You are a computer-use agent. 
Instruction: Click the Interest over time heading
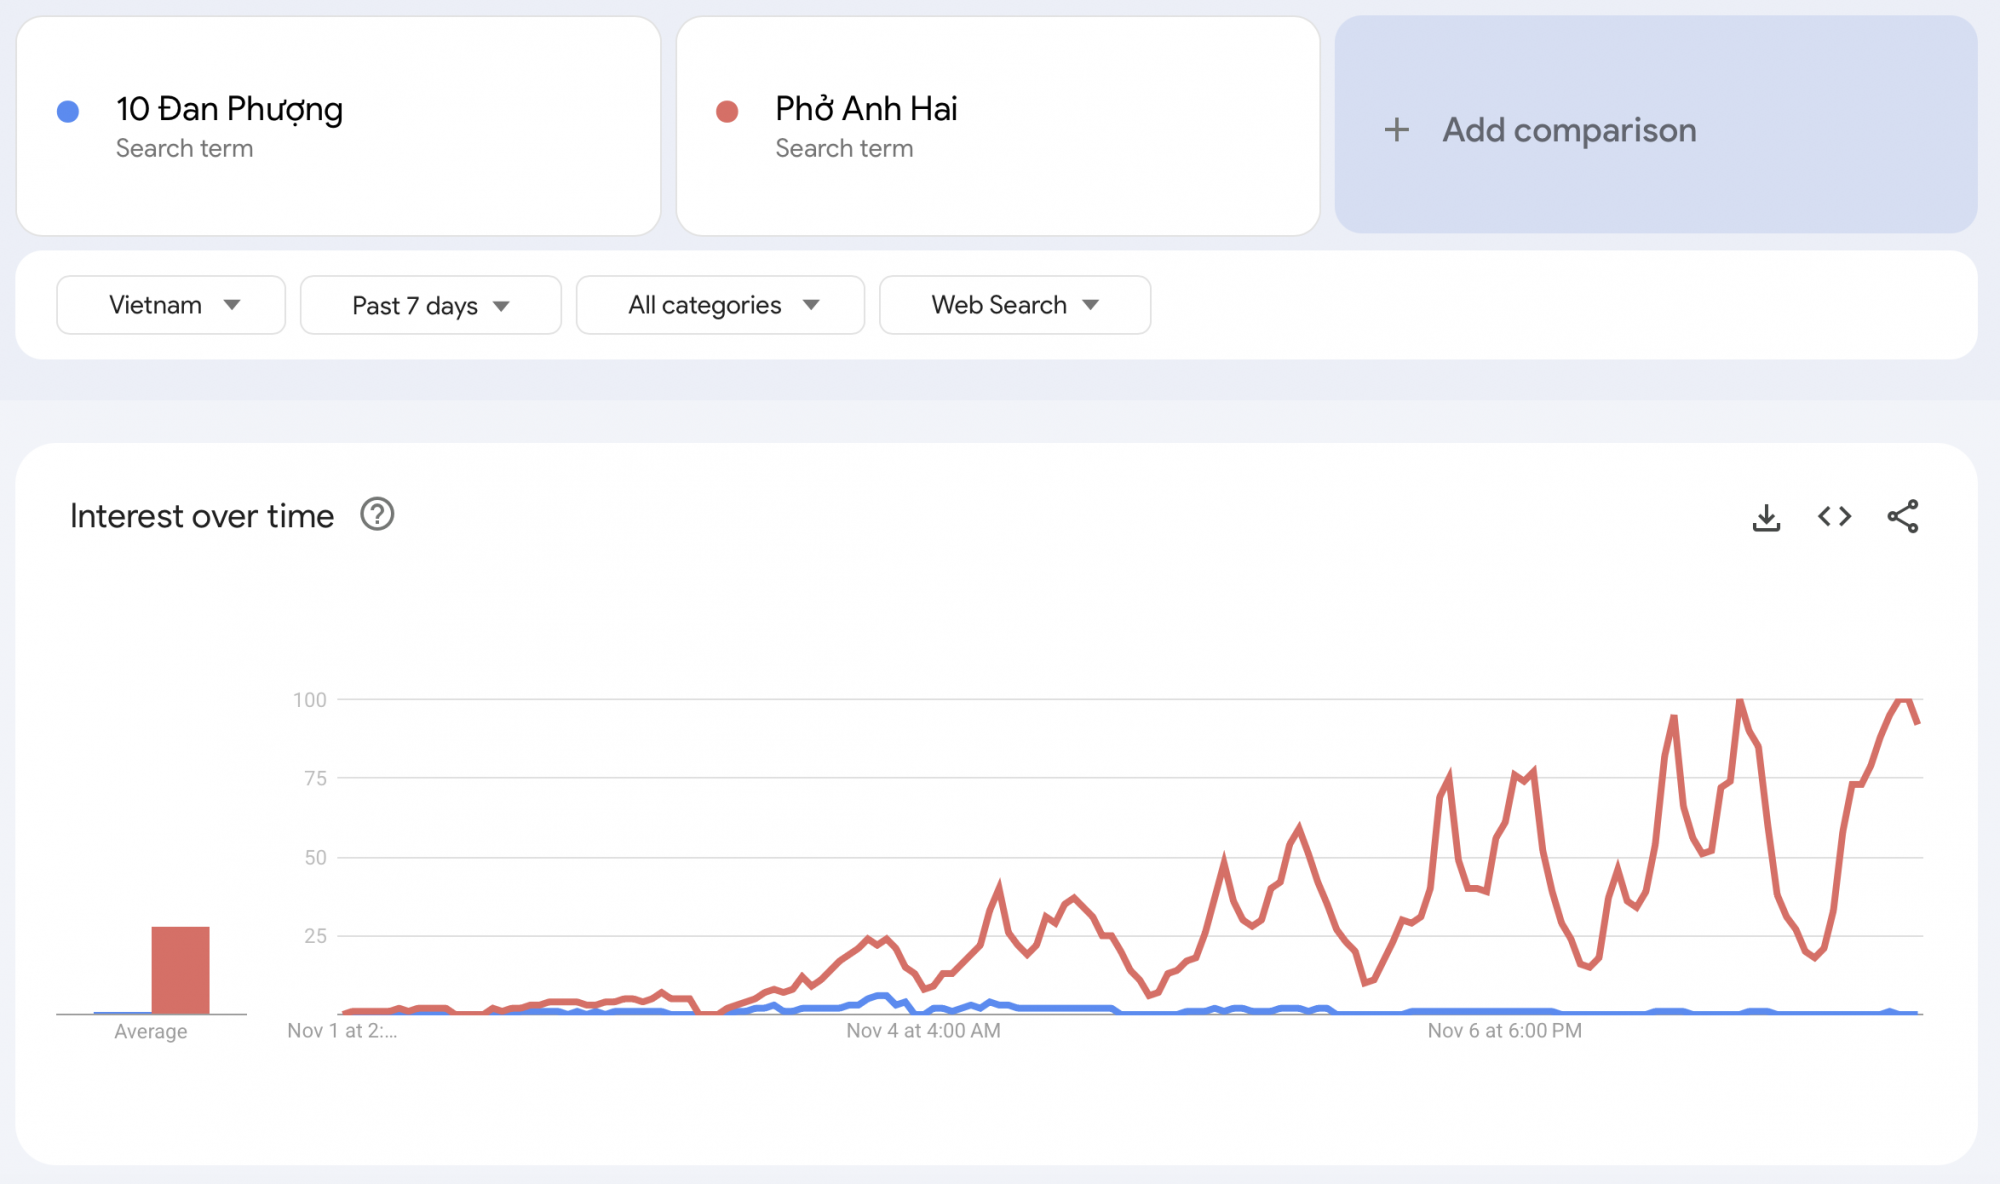(x=202, y=516)
